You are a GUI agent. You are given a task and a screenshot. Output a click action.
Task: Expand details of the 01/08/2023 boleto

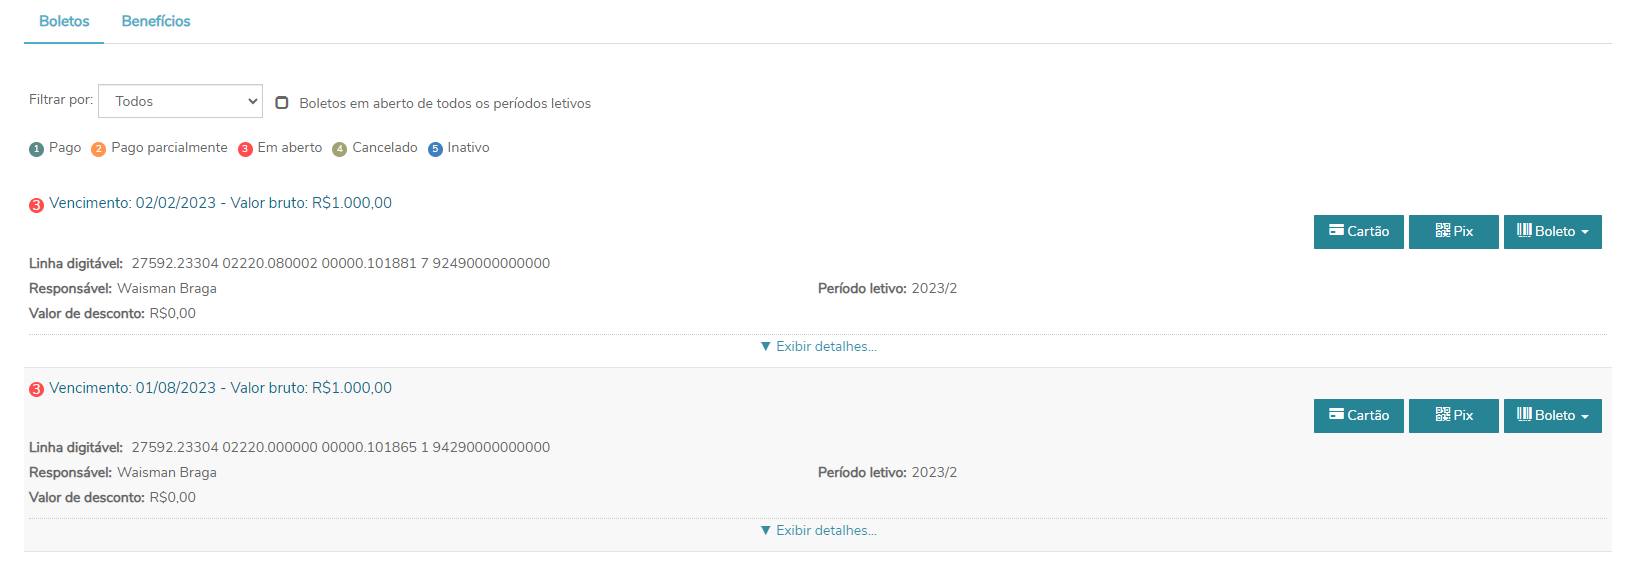(x=818, y=531)
